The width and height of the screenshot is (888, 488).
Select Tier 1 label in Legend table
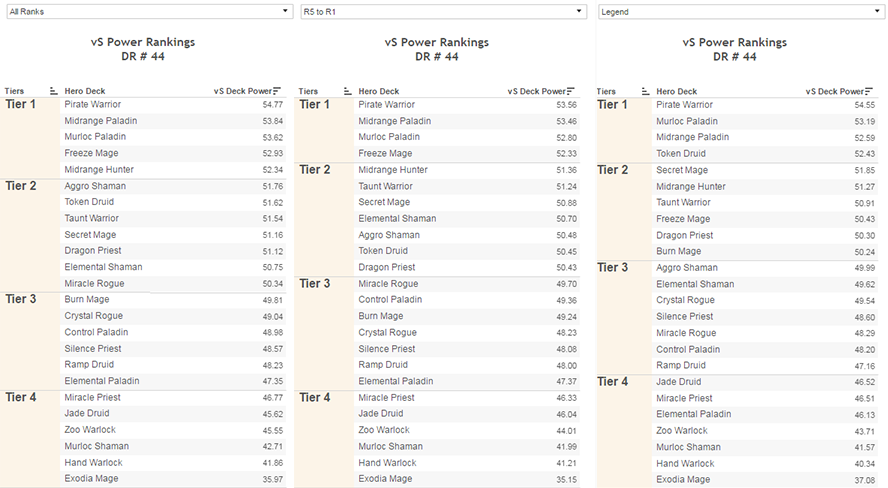[612, 105]
